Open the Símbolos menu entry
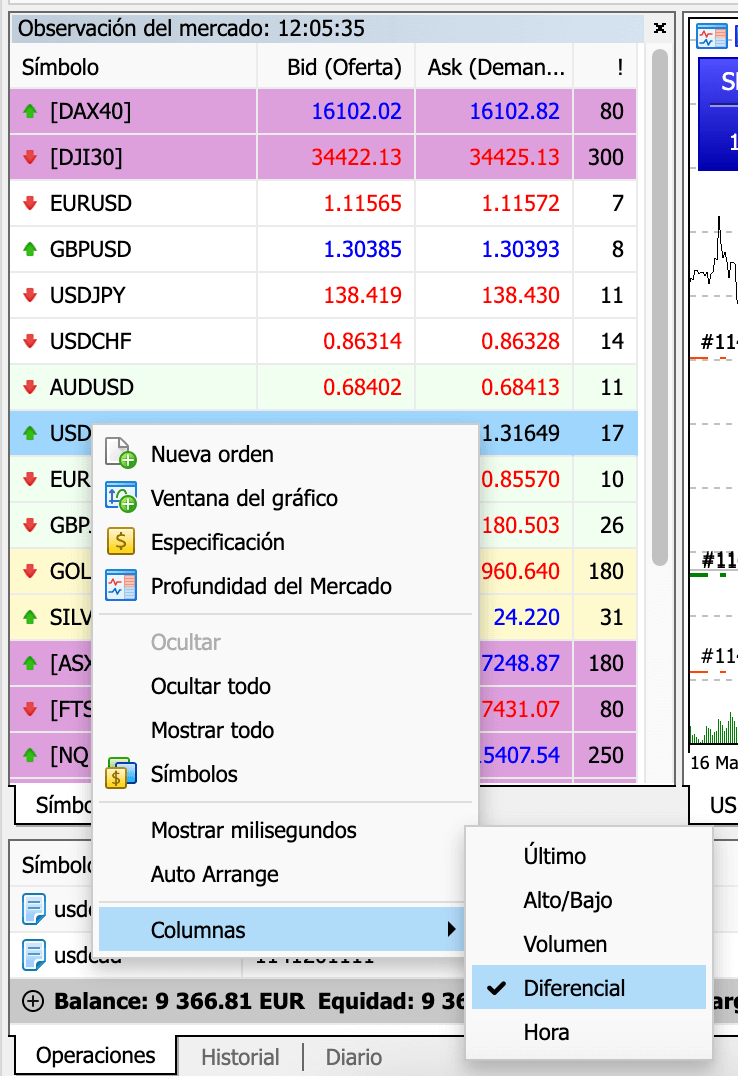Viewport: 738px width, 1076px height. pyautogui.click(x=194, y=773)
